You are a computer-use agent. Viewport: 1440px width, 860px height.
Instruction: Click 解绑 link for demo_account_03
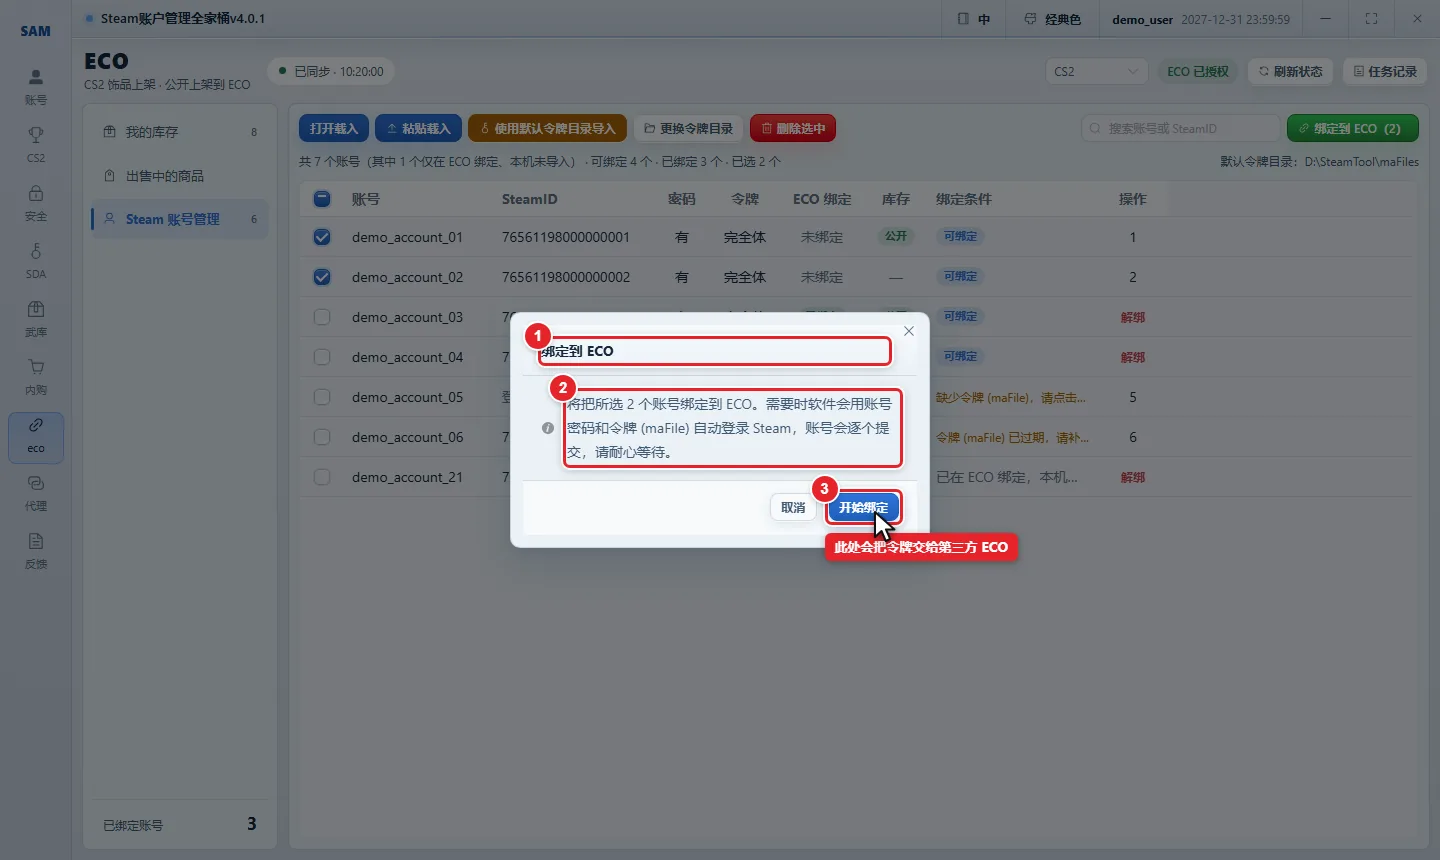click(1133, 318)
